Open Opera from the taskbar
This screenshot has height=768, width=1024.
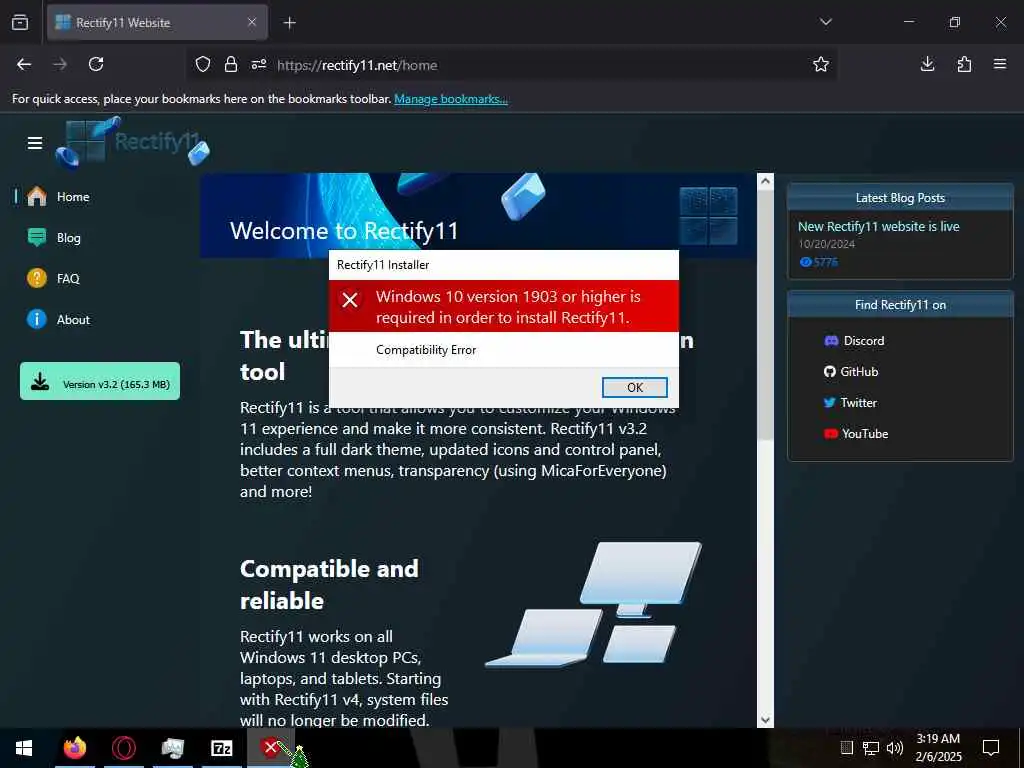[x=123, y=748]
